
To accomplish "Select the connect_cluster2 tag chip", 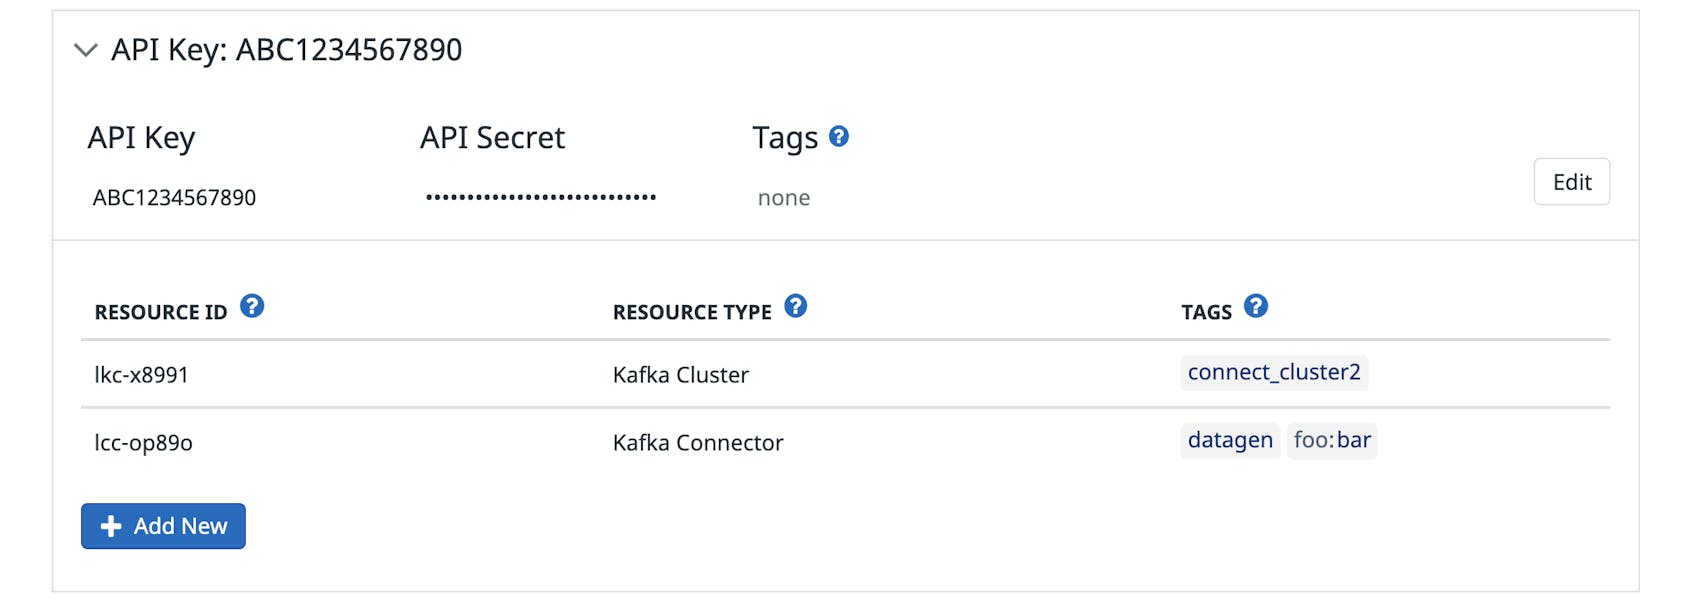I will pyautogui.click(x=1274, y=372).
